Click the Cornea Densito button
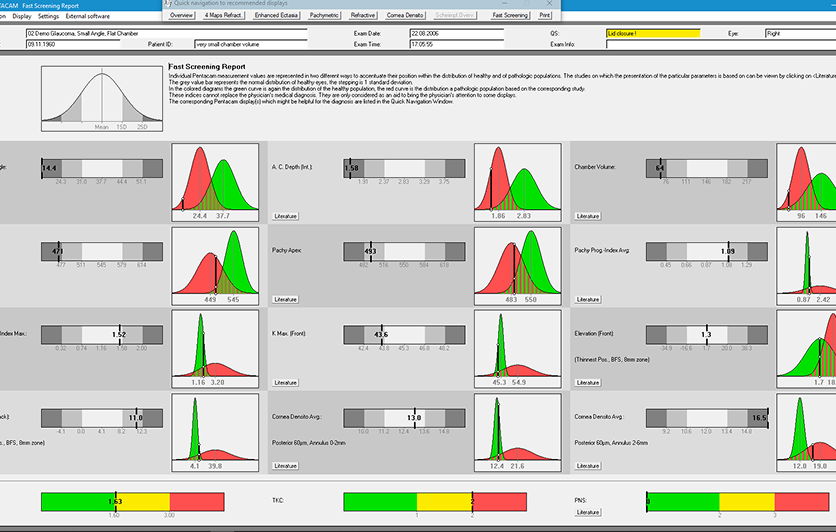The image size is (836, 532). [x=405, y=15]
